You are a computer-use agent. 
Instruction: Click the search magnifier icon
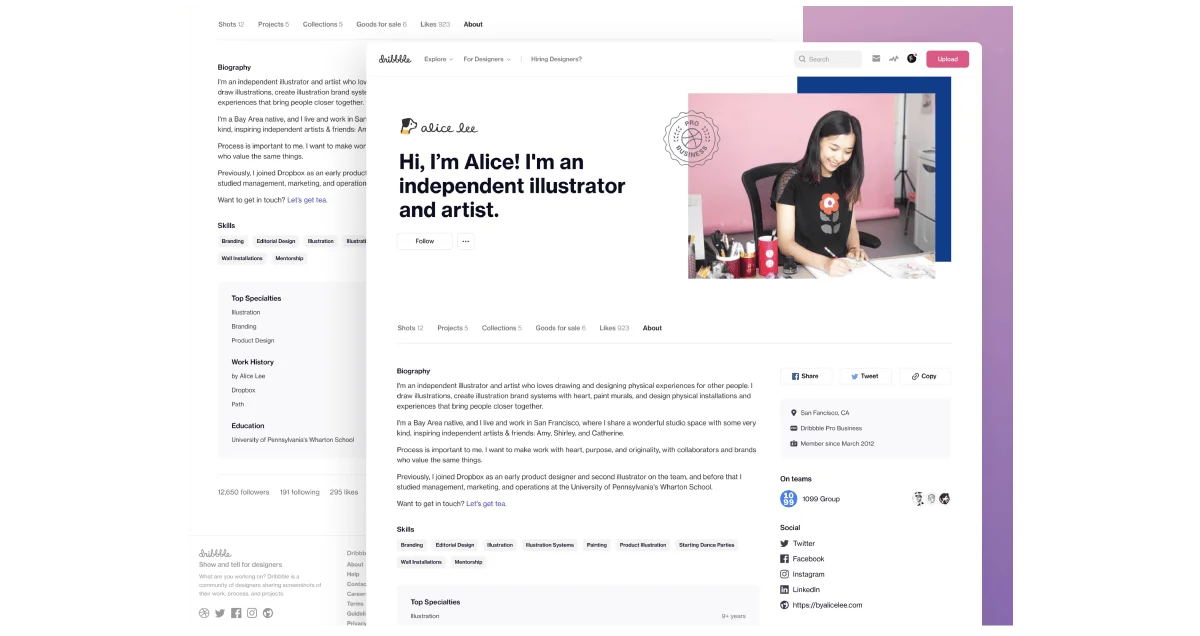pyautogui.click(x=803, y=59)
